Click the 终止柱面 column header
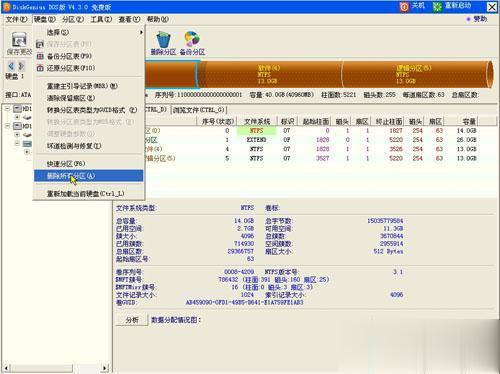The width and height of the screenshot is (500, 374). (389, 121)
